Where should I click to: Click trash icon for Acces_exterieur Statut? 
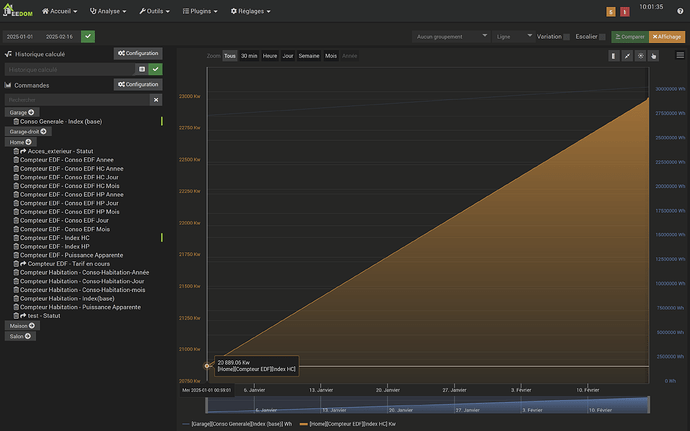(x=16, y=151)
